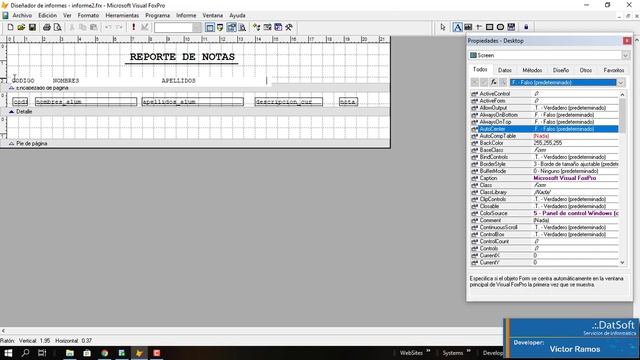Expand the property value dropdown arrow
The width and height of the screenshot is (640, 360).
tap(621, 82)
